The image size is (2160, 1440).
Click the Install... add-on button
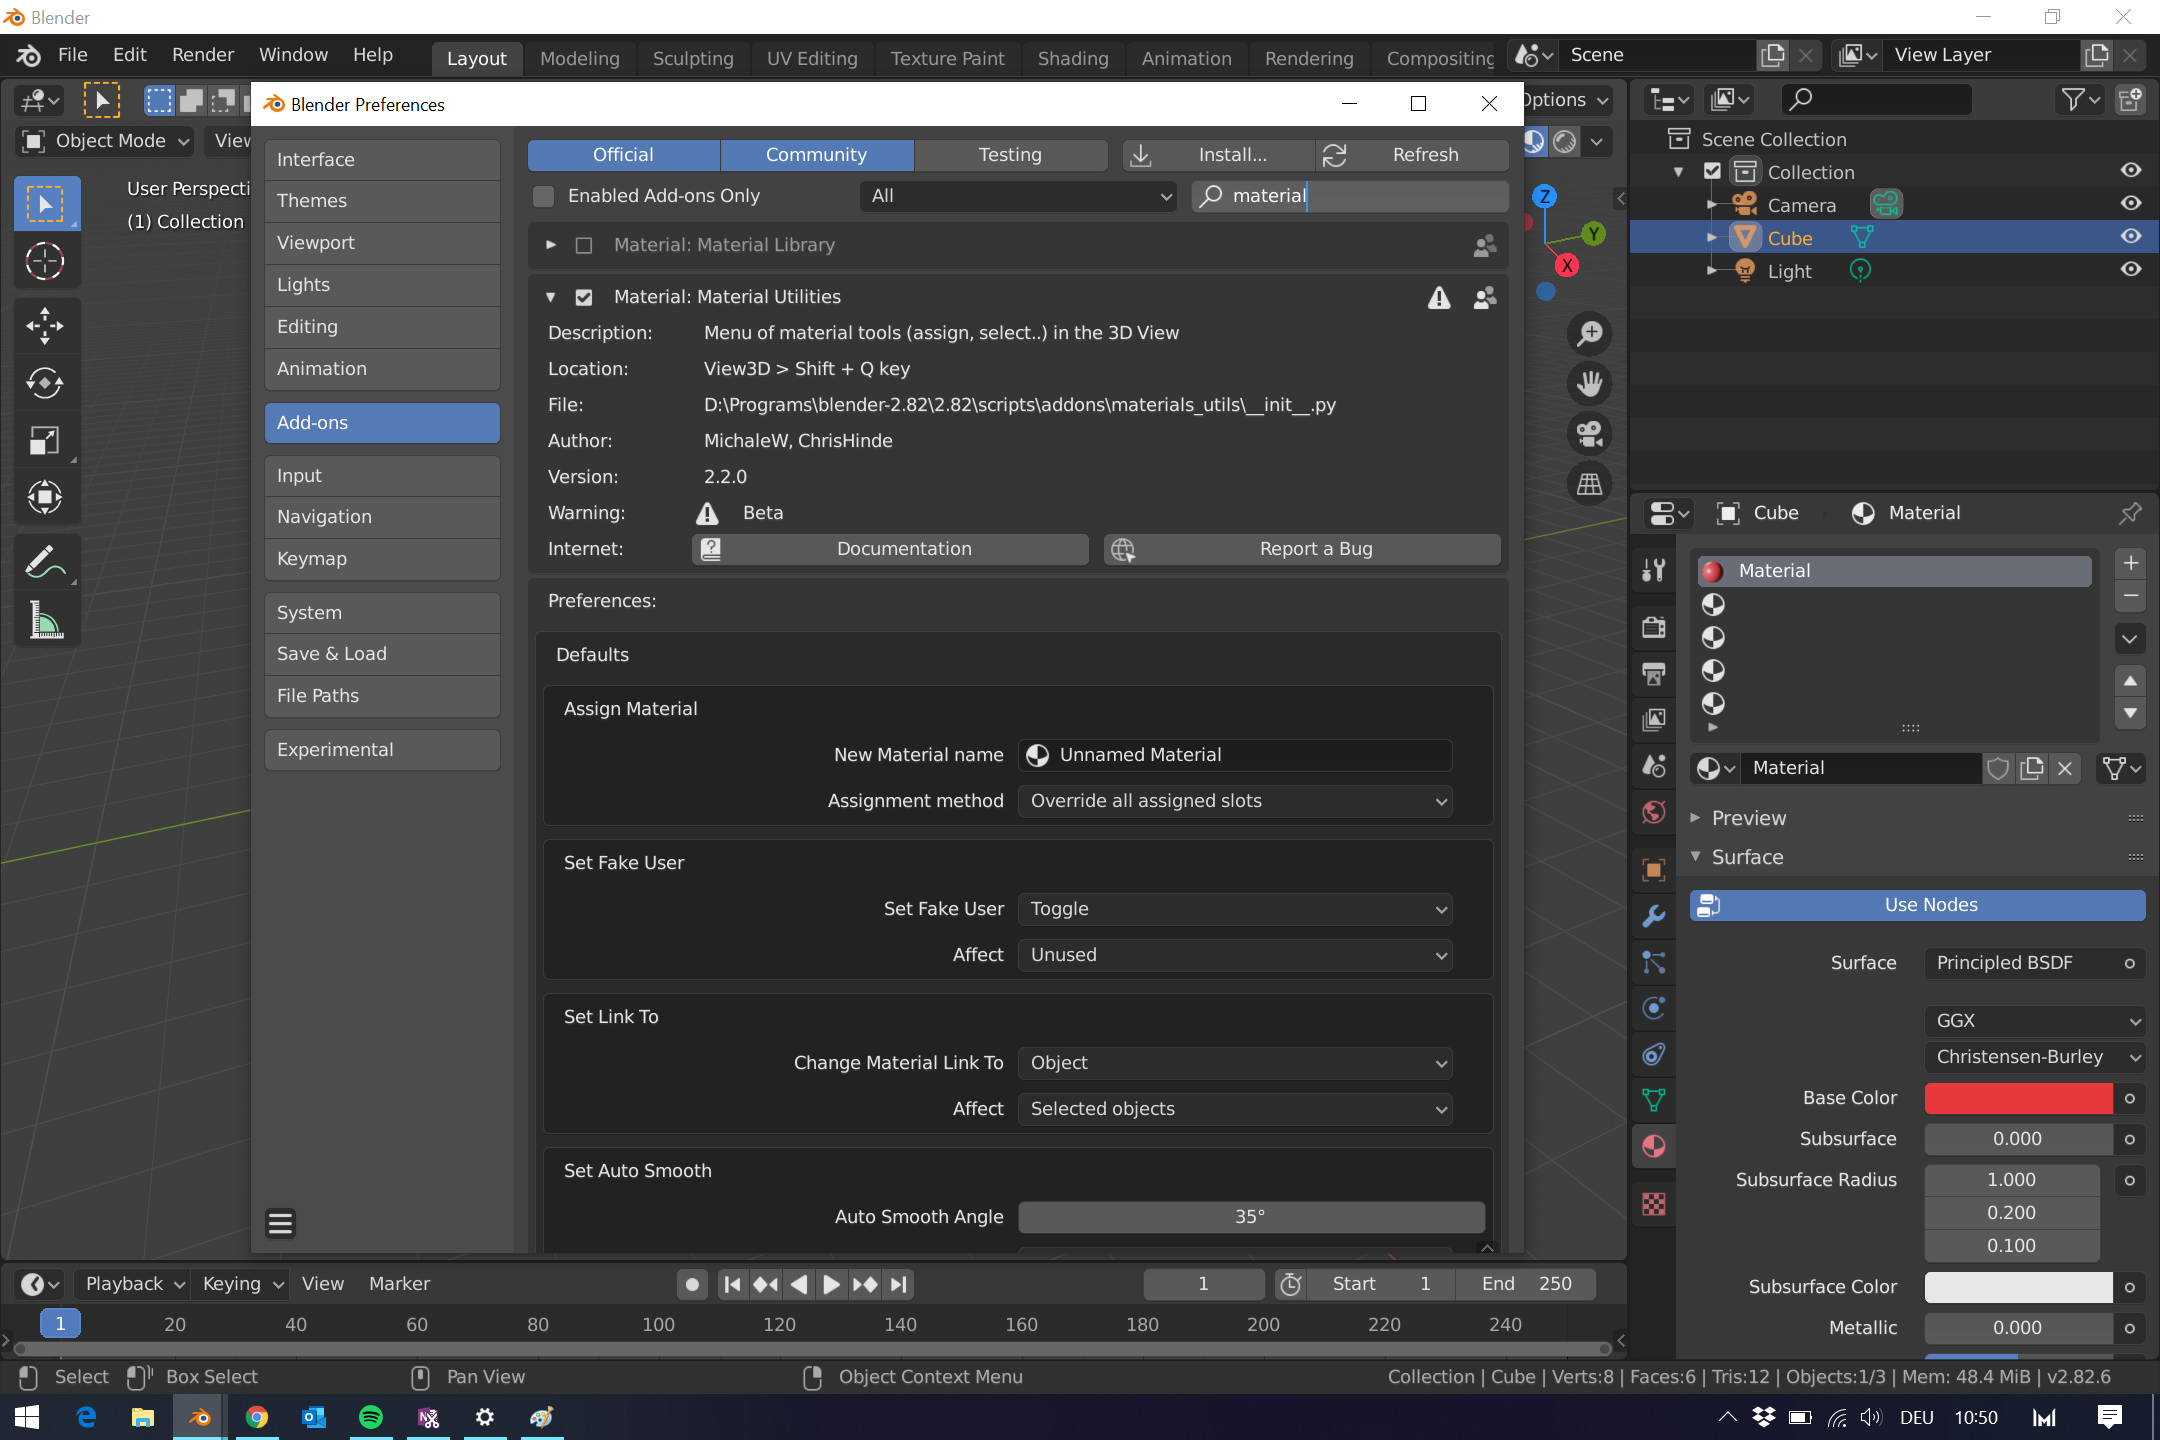coord(1218,155)
